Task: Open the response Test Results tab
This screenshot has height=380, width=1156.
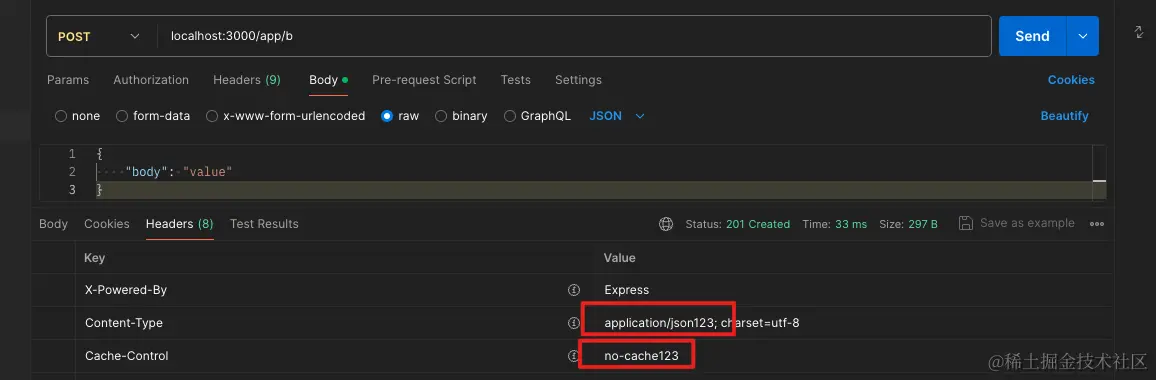Action: click(264, 224)
